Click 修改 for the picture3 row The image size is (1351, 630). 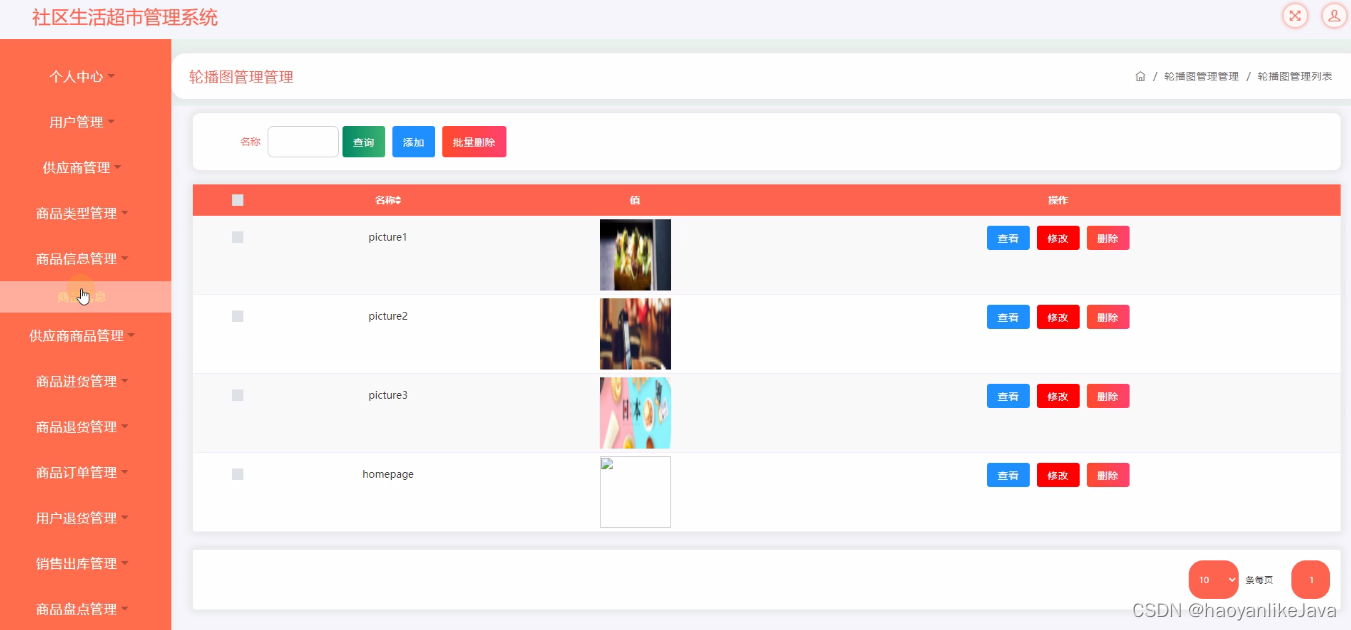1058,396
